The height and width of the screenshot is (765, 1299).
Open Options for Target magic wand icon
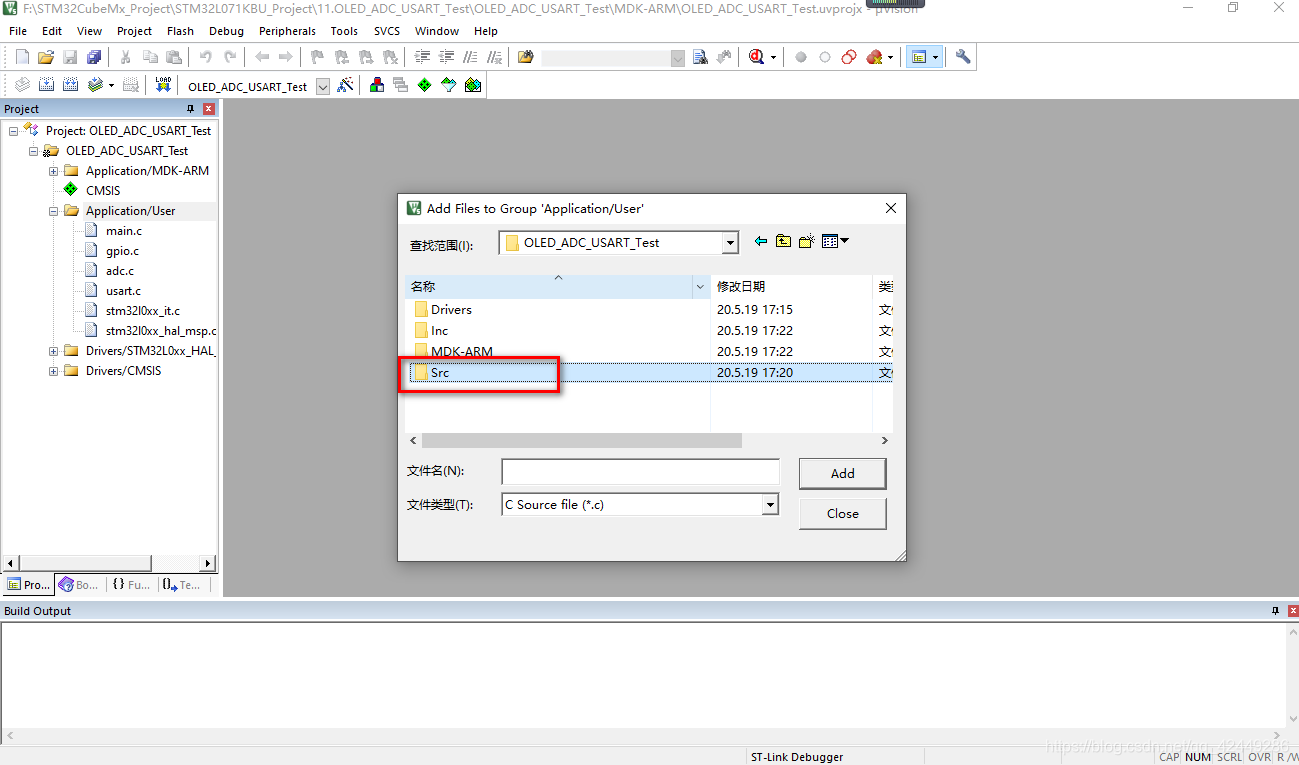pos(345,86)
